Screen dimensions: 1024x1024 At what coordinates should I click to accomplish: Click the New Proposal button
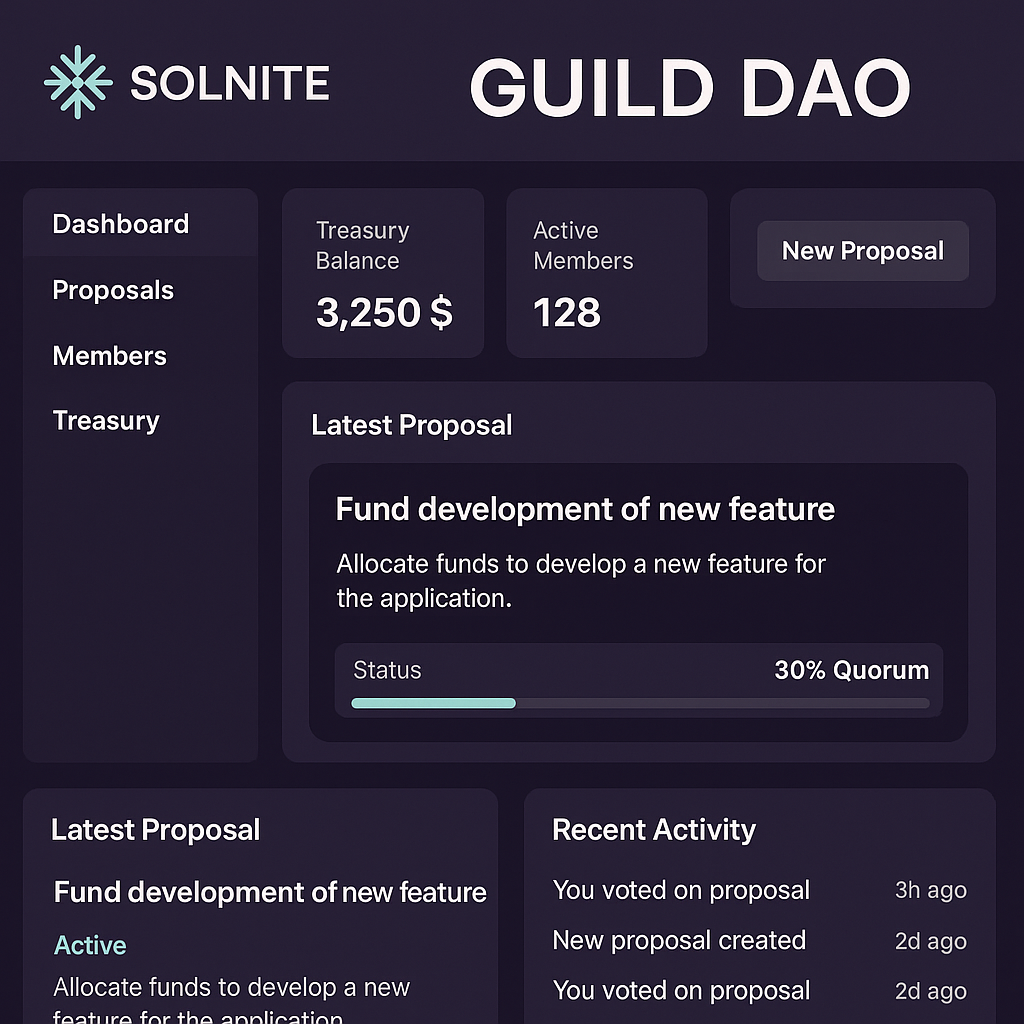[862, 251]
